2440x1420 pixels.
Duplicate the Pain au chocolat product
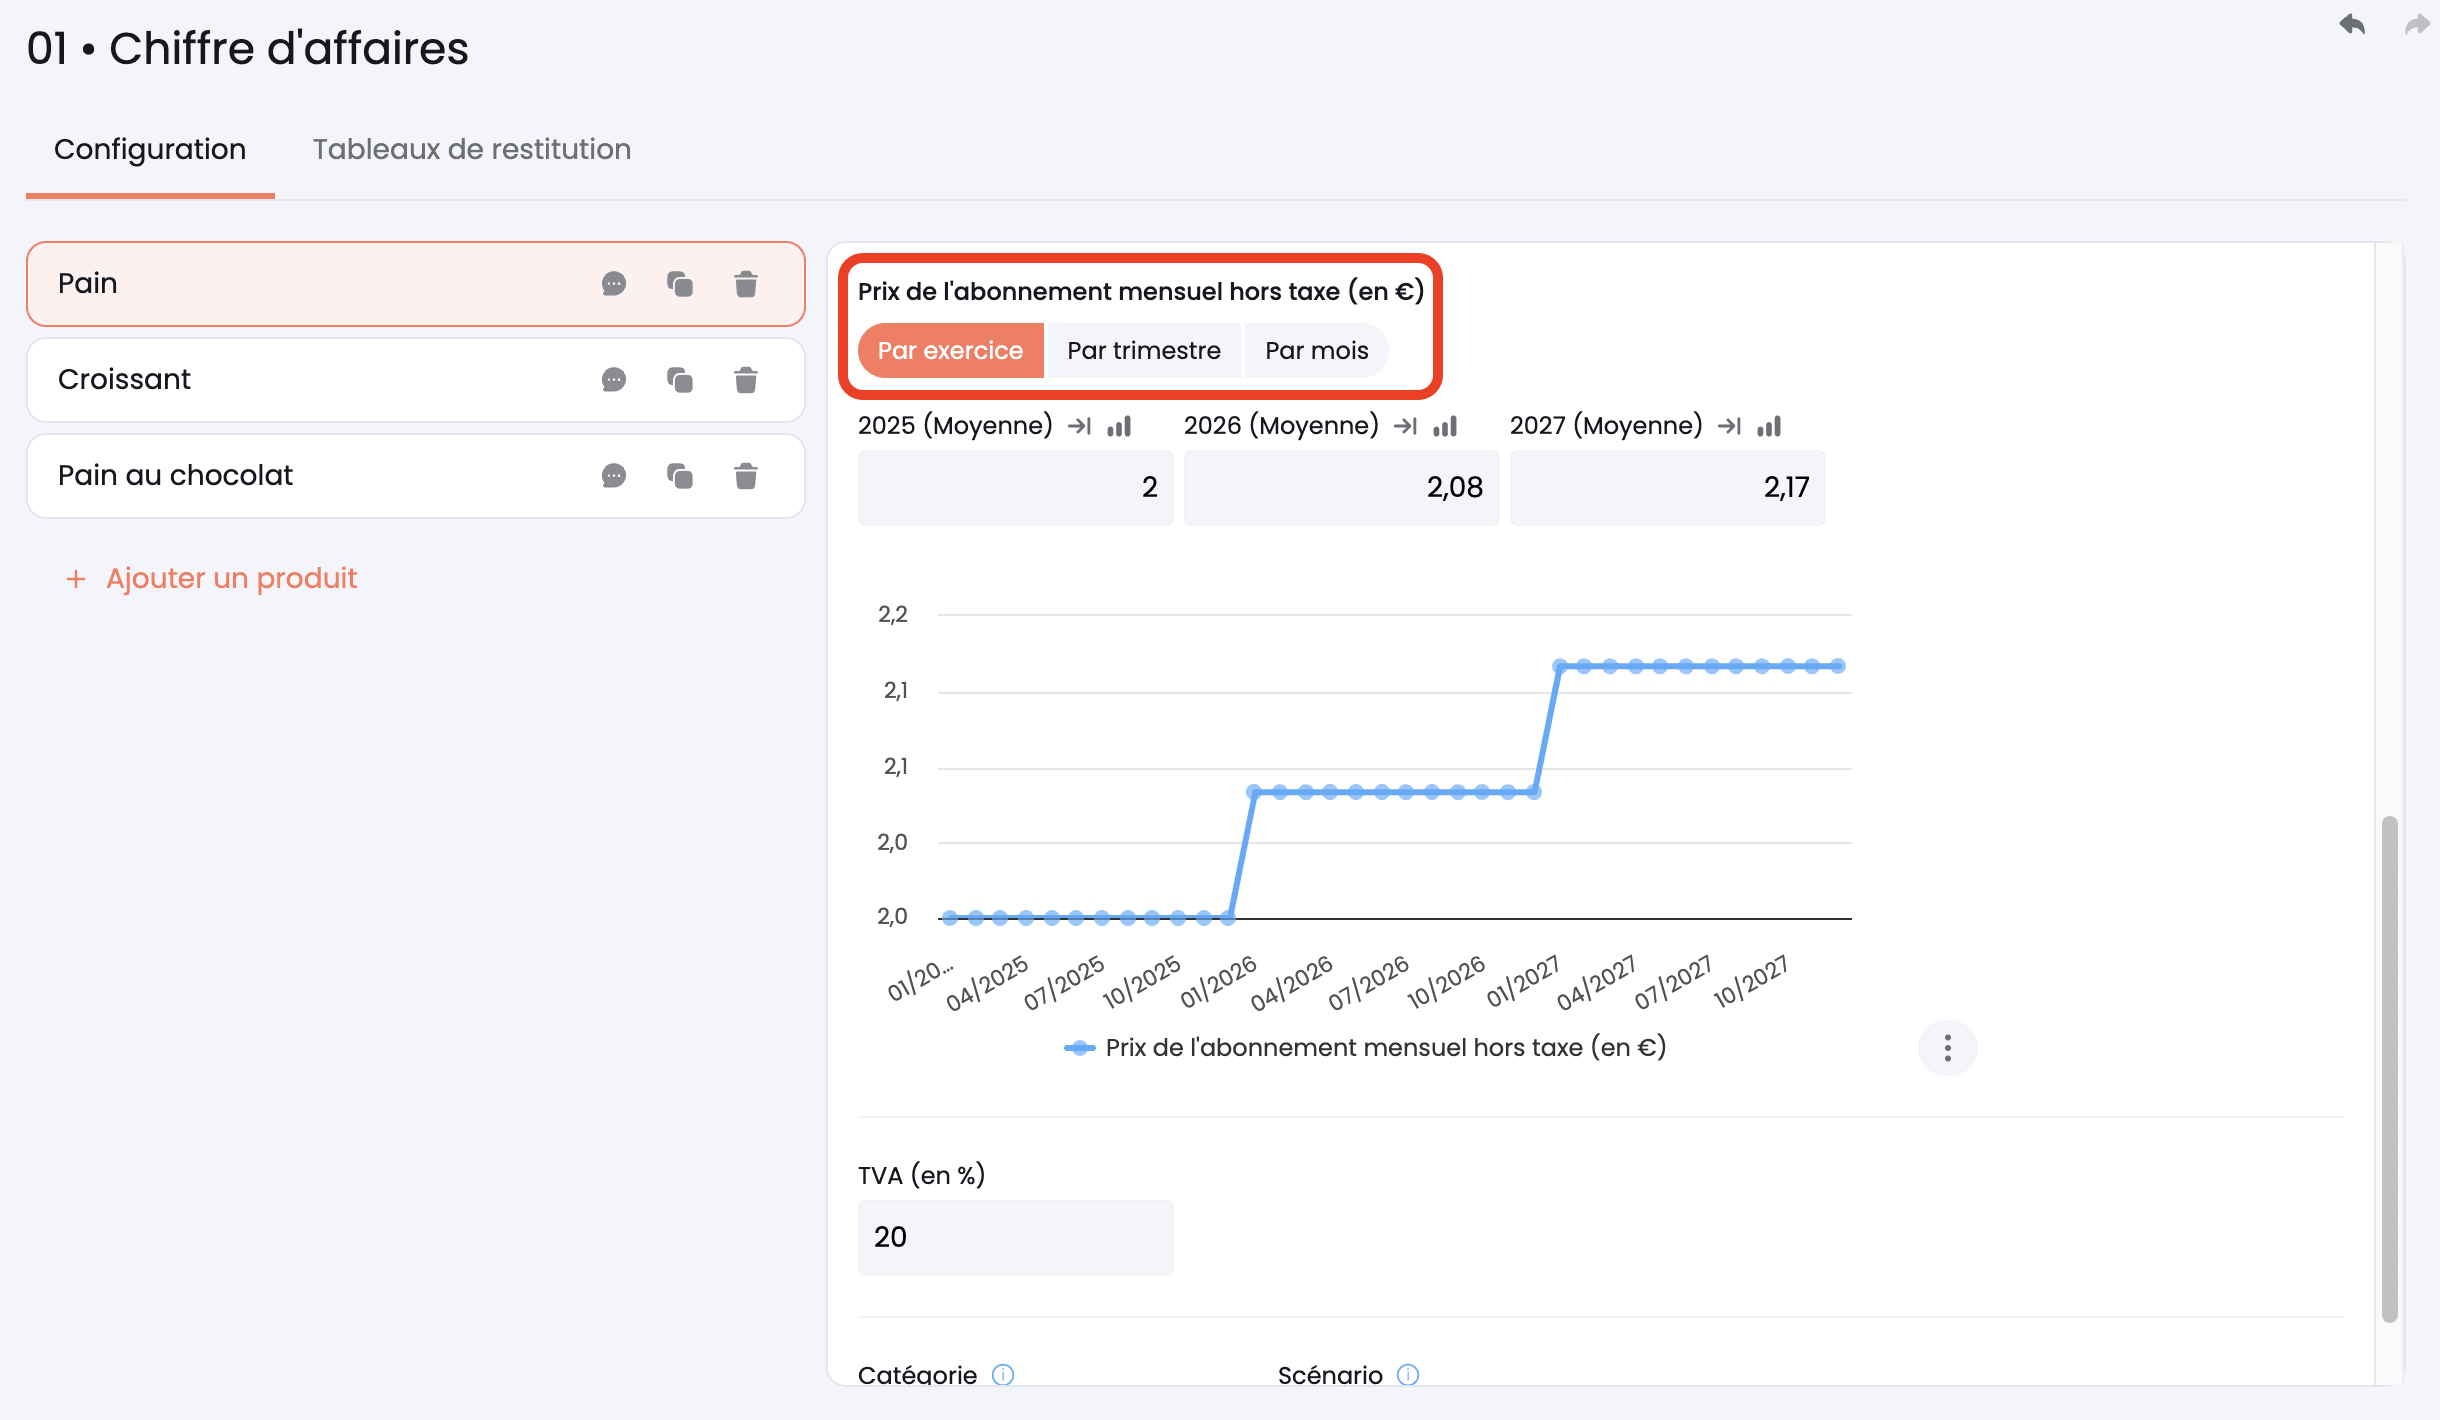pos(680,476)
